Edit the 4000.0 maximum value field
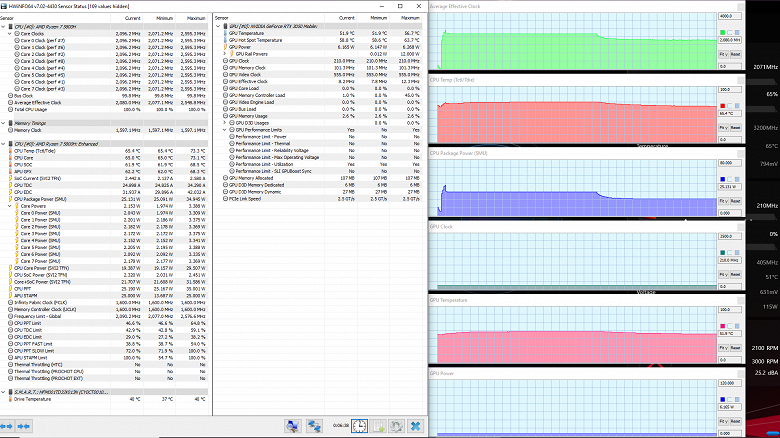780x438 pixels. [x=731, y=16]
